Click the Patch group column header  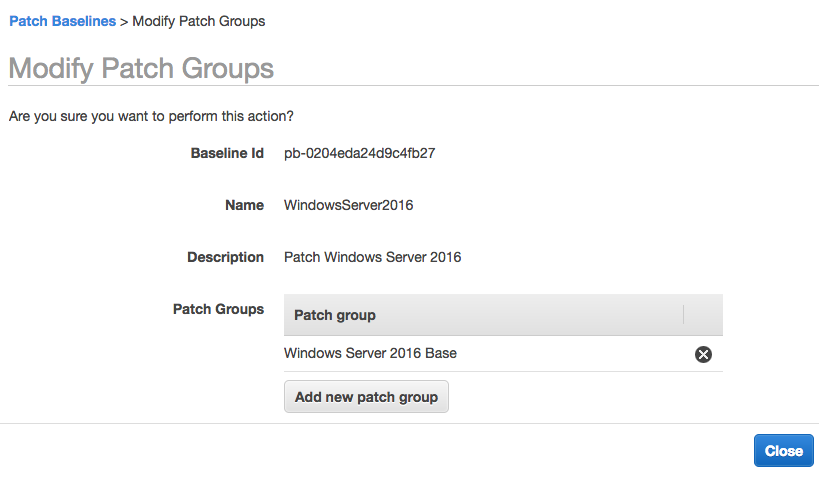click(x=335, y=315)
